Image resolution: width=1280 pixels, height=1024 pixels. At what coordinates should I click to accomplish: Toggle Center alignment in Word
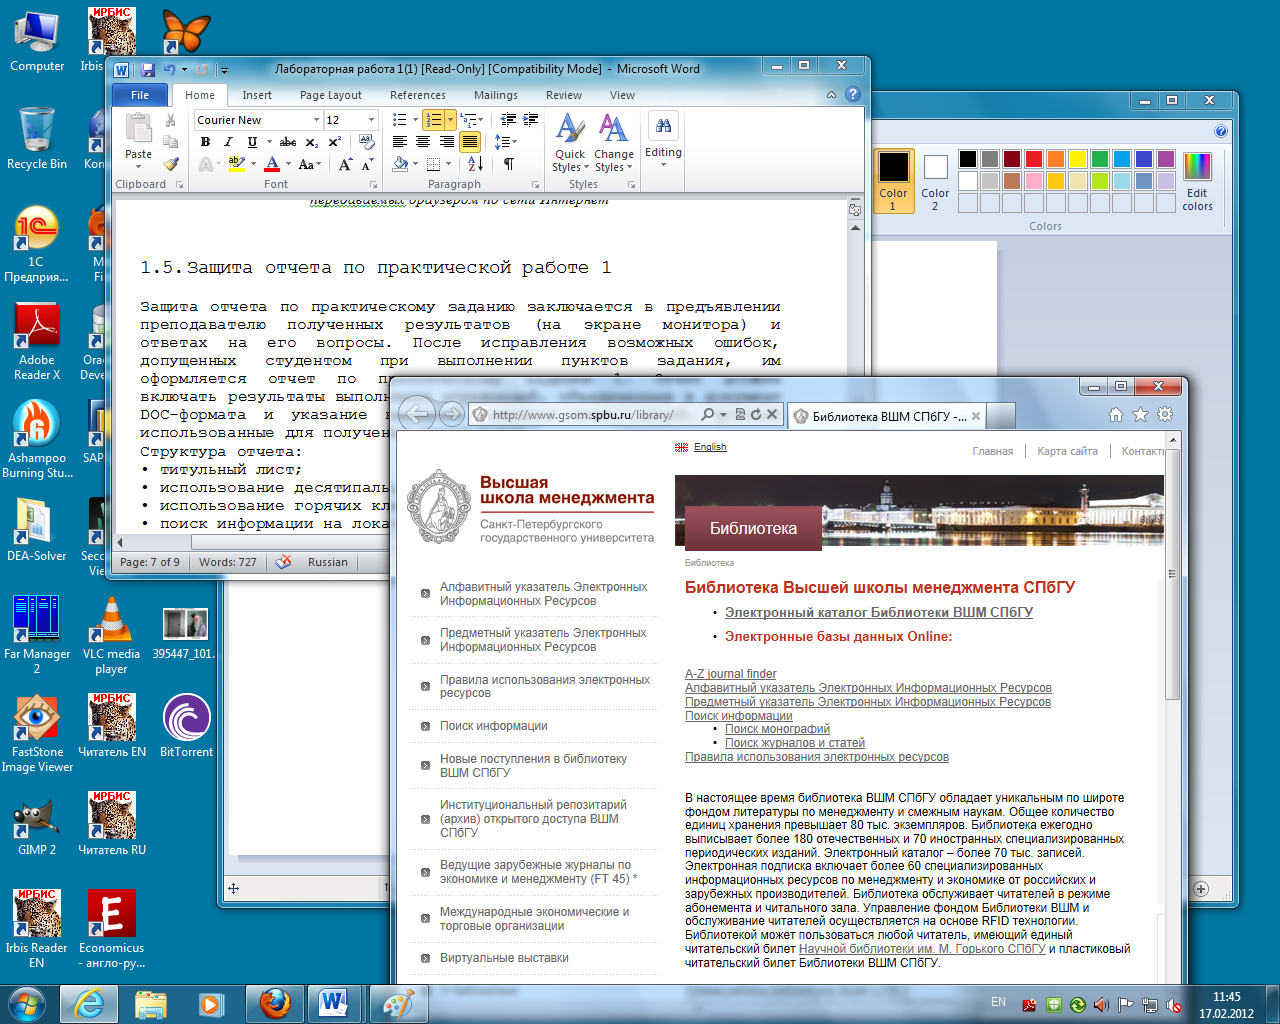(423, 142)
